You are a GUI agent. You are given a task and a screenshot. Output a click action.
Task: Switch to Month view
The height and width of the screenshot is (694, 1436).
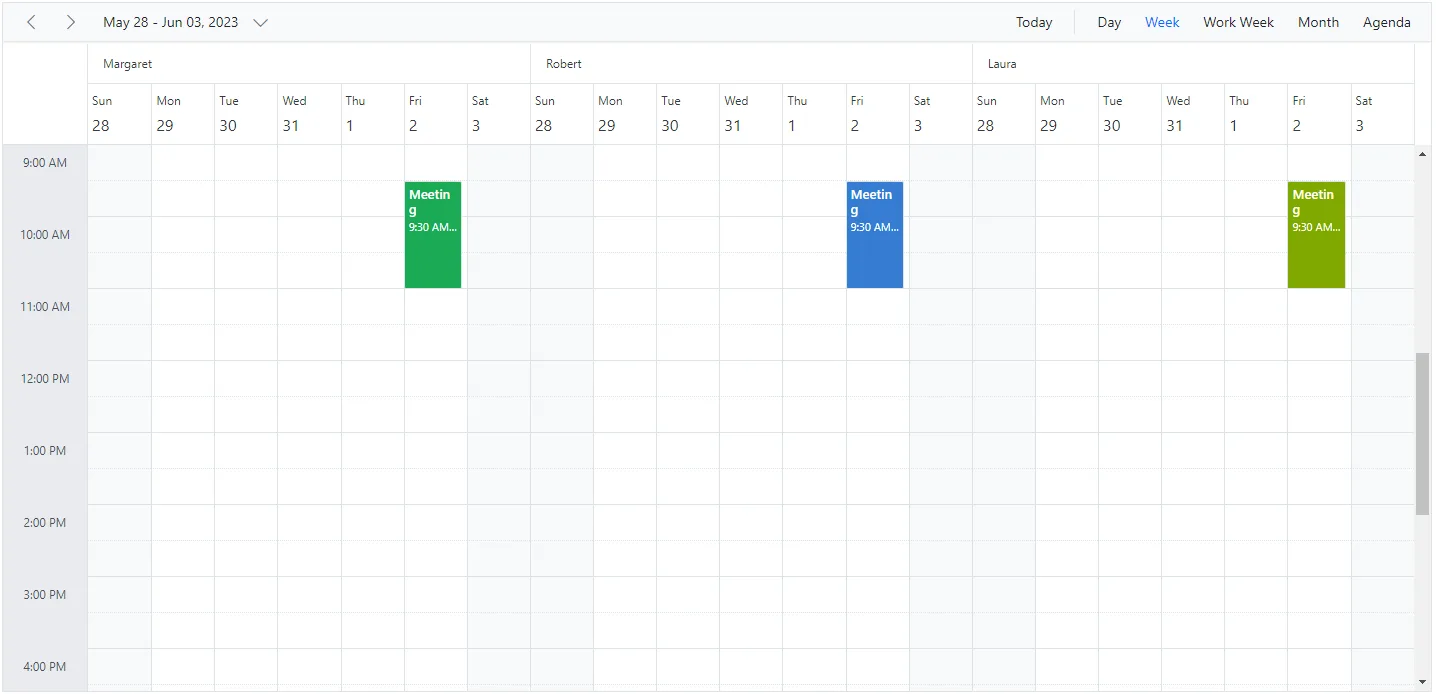tap(1318, 22)
